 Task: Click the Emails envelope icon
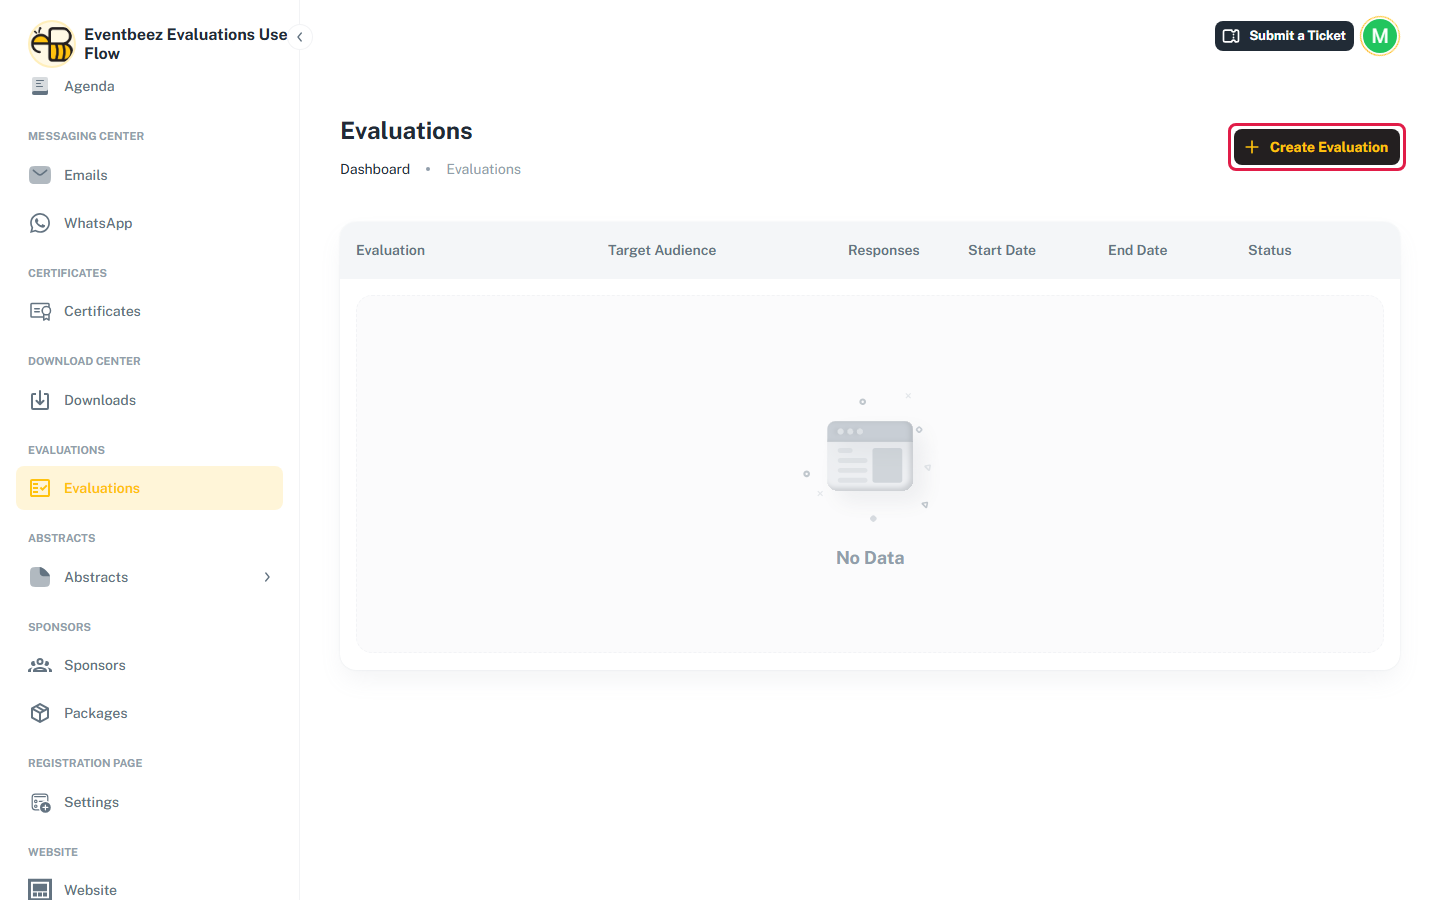point(40,175)
